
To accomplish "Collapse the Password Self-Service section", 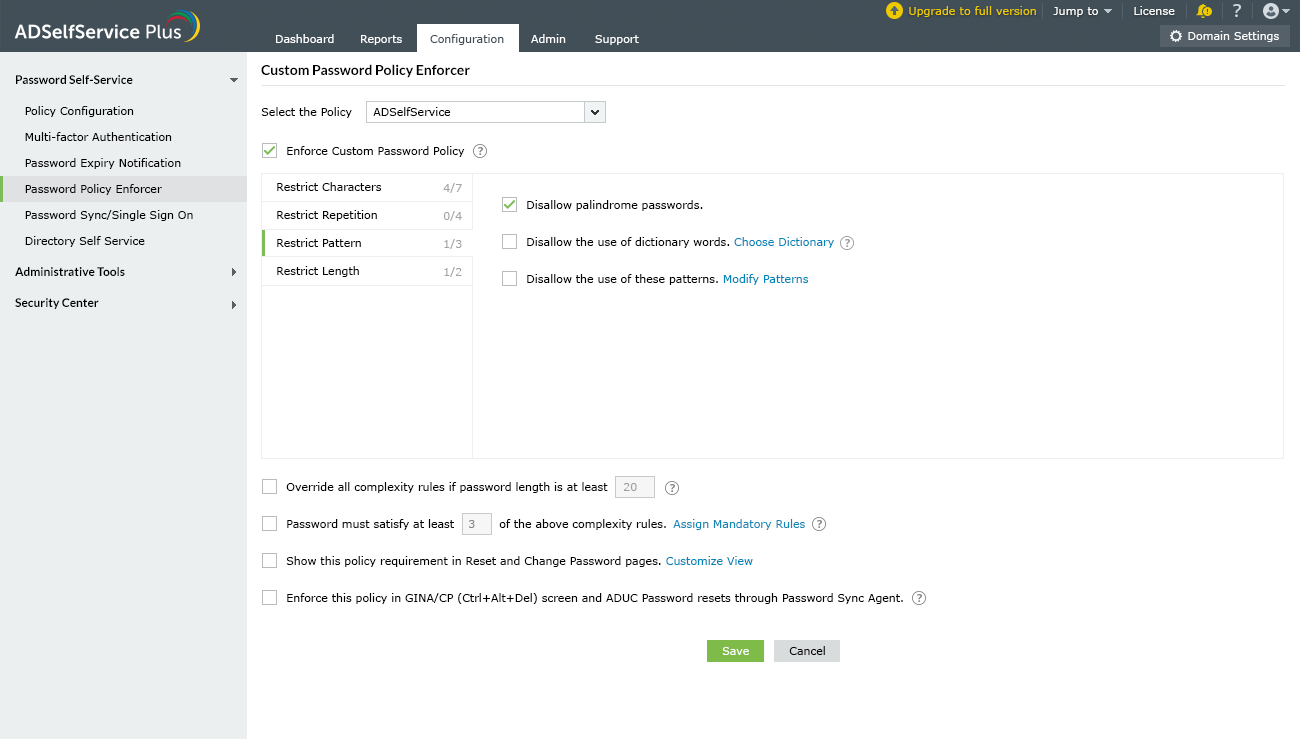I will [x=234, y=80].
